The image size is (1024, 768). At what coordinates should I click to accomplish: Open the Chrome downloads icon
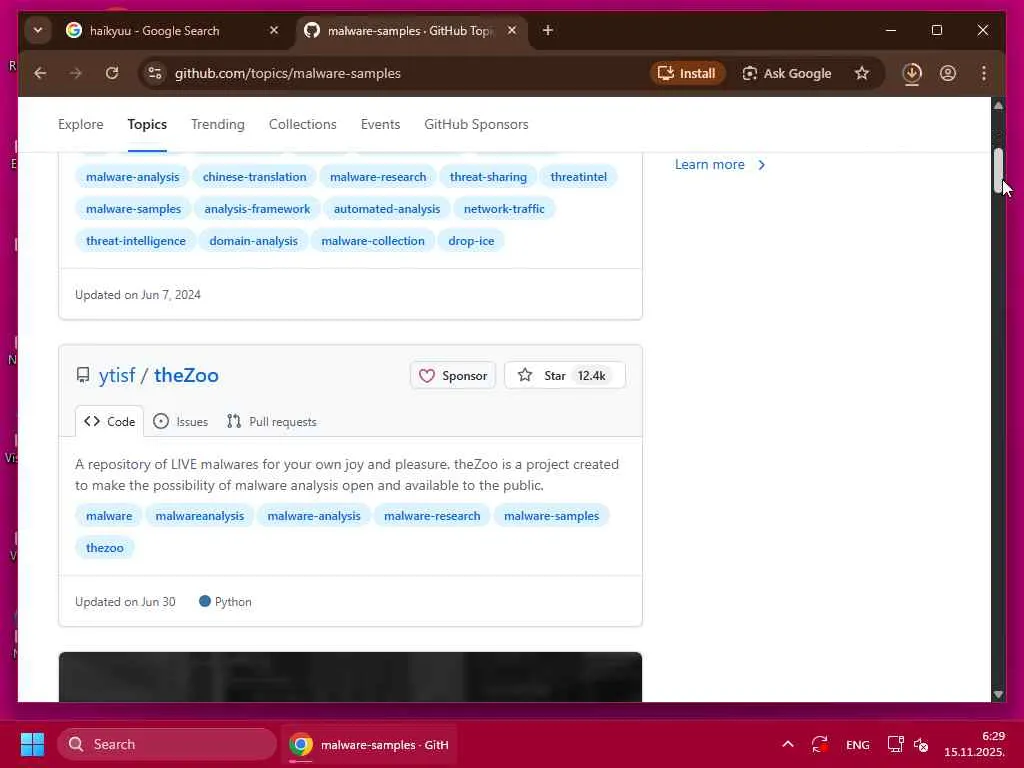point(912,73)
